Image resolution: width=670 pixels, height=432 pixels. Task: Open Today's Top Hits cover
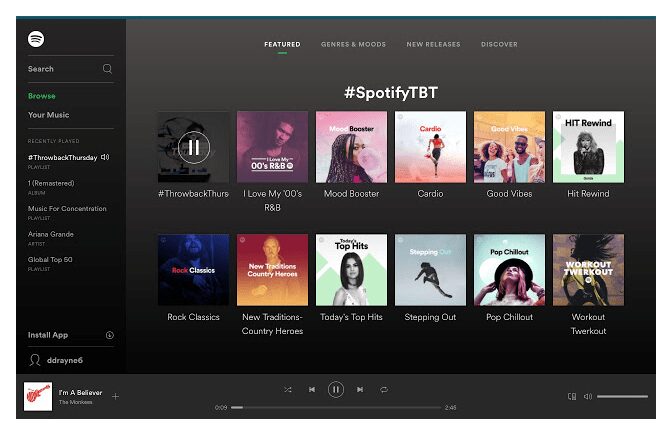351,270
